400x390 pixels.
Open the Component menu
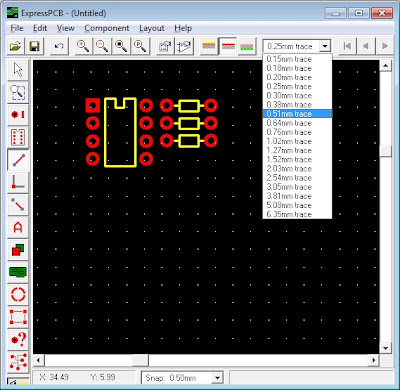(107, 28)
